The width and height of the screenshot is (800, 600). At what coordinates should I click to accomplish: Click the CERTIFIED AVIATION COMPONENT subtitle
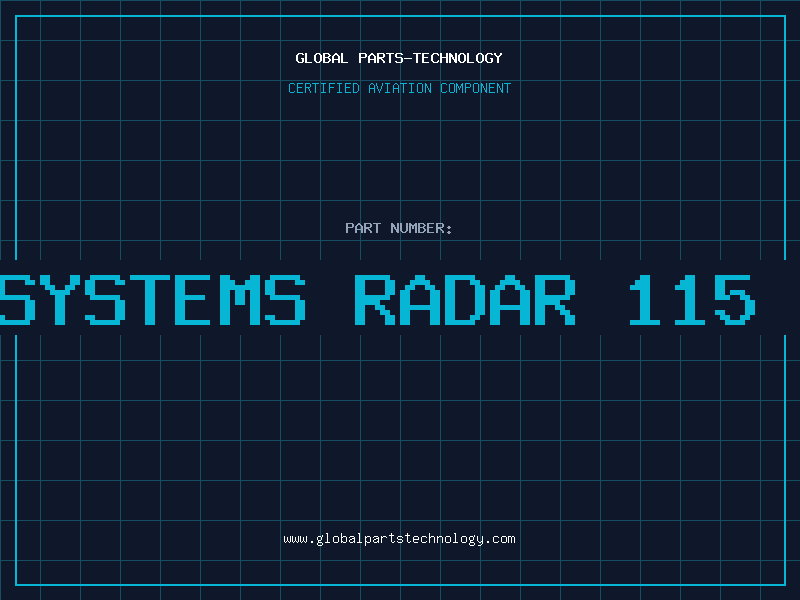tap(399, 88)
